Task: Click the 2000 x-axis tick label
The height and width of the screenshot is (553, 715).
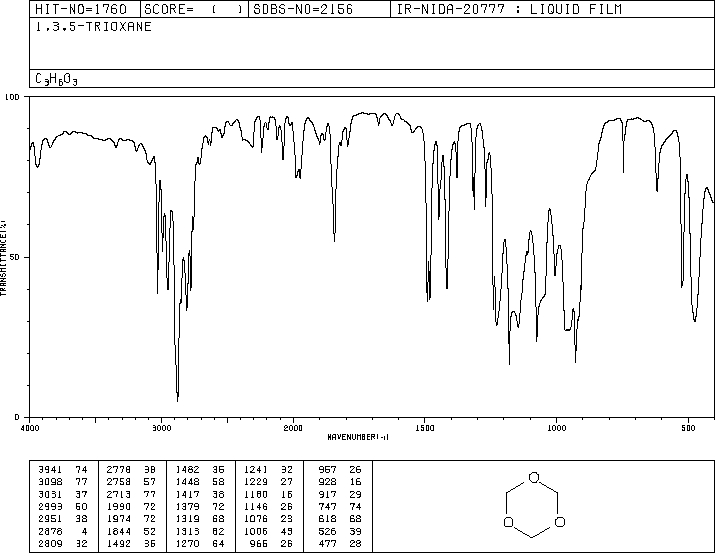Action: coord(293,428)
